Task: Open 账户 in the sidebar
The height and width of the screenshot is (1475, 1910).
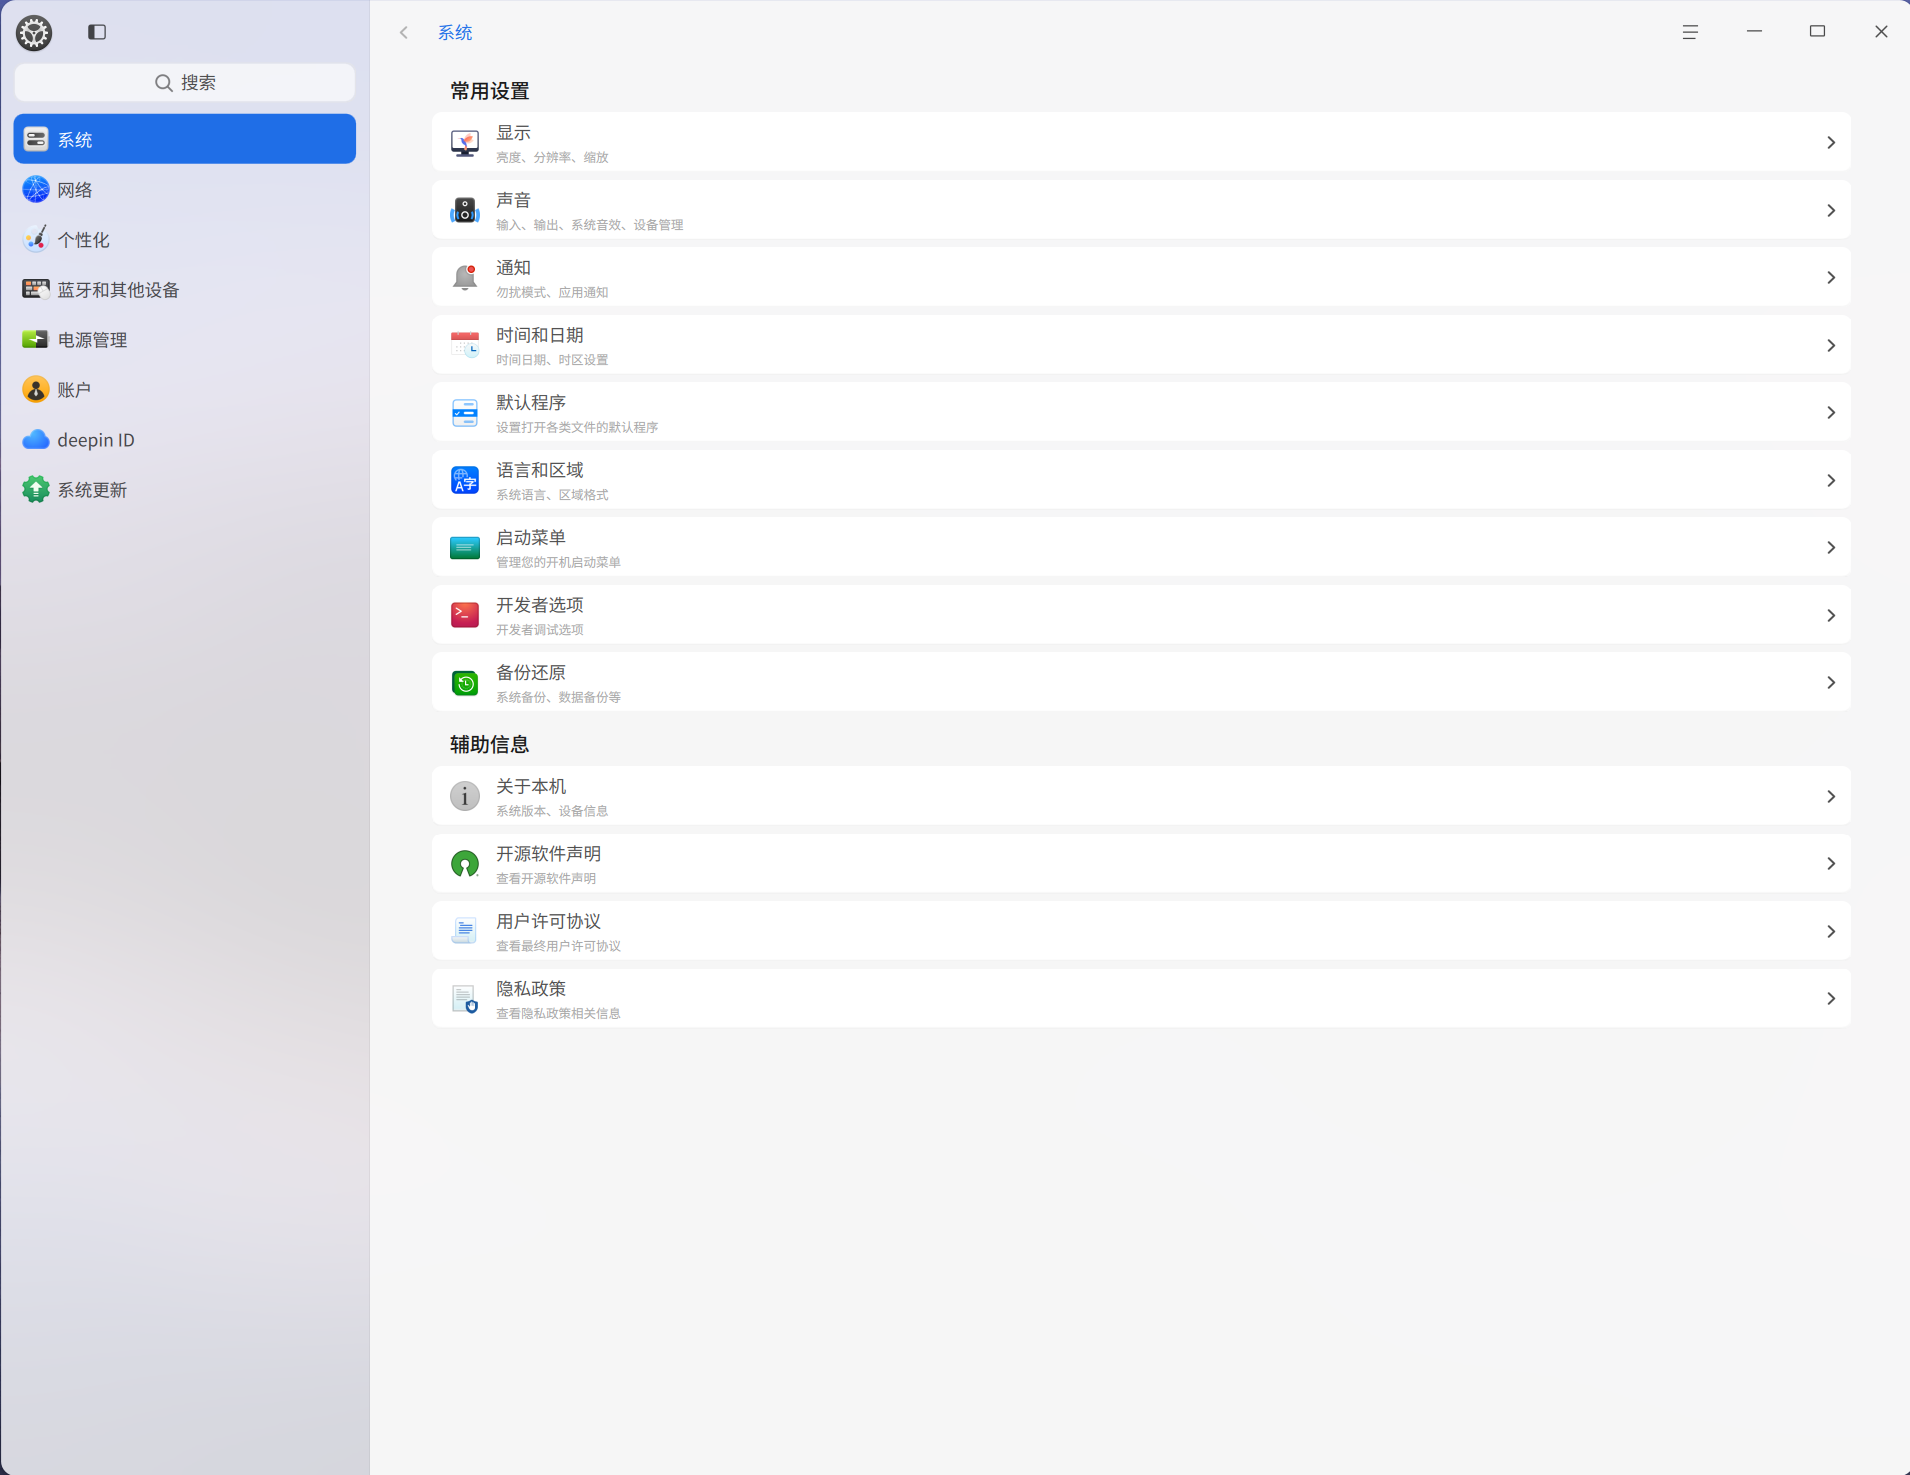Action: (x=185, y=389)
